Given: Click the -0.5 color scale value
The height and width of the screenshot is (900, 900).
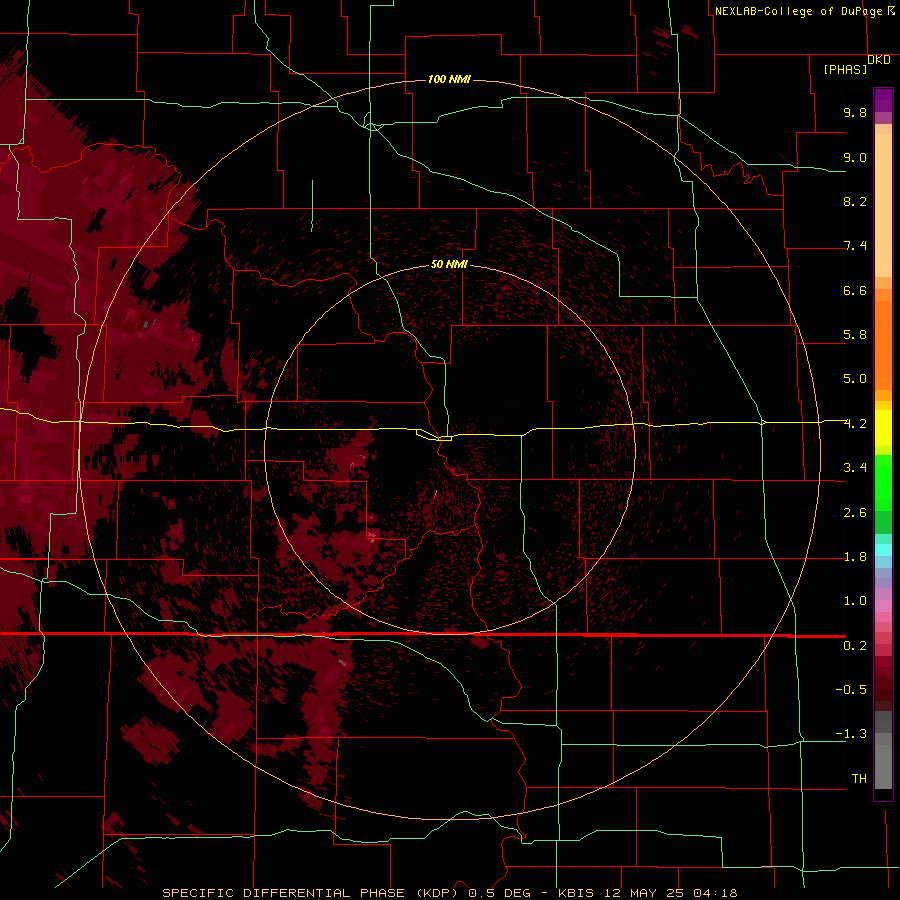Looking at the screenshot, I should [x=851, y=690].
